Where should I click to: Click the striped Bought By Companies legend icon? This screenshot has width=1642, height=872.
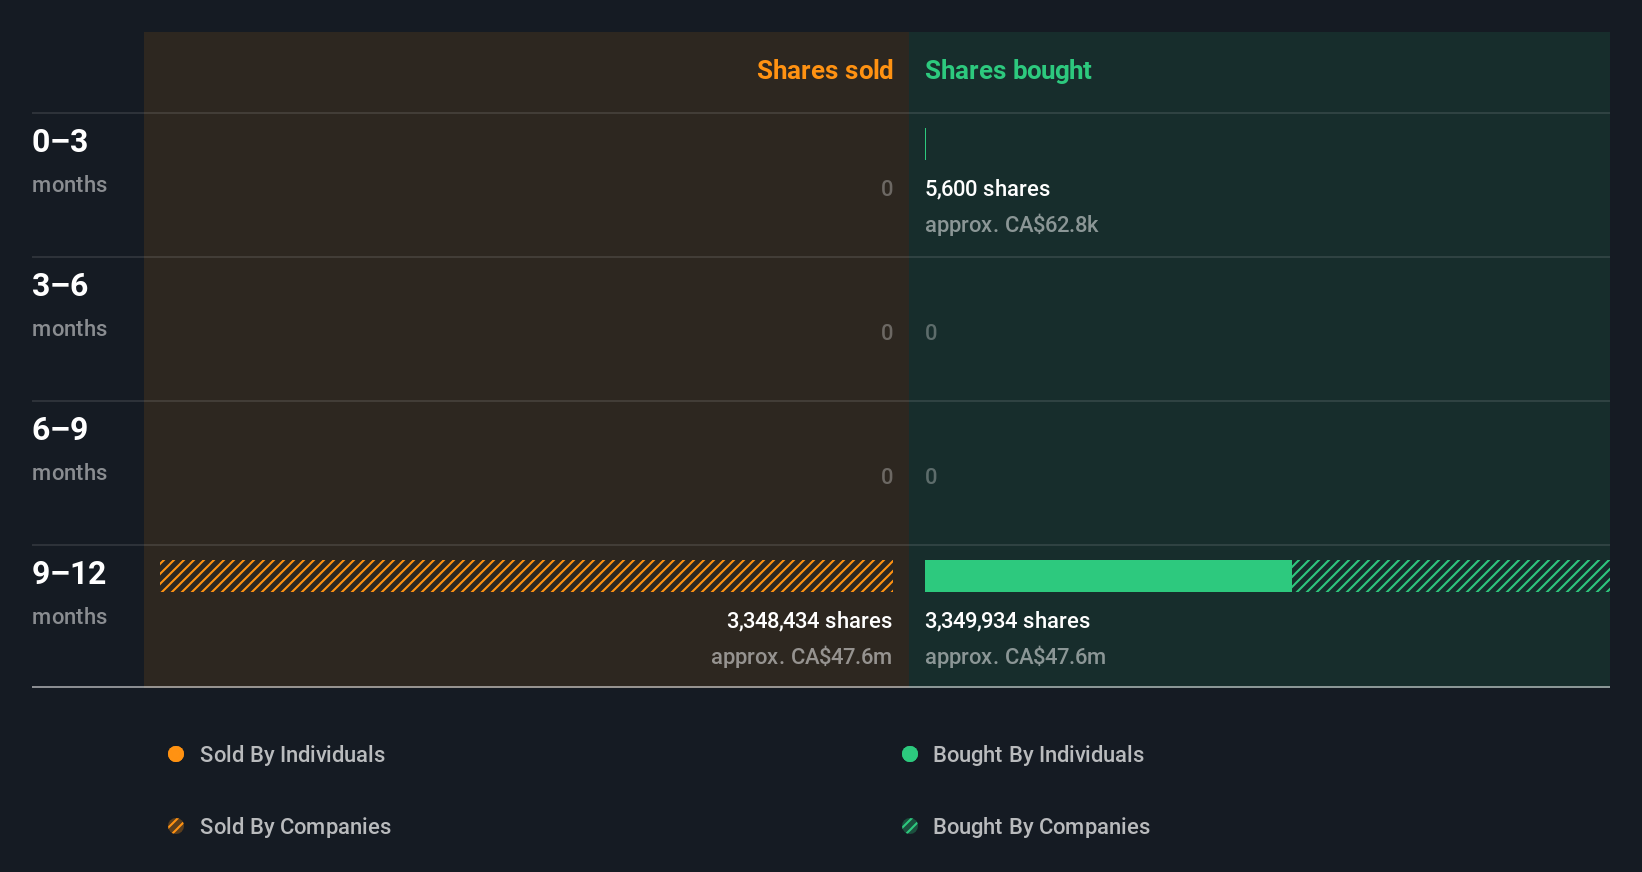click(910, 826)
